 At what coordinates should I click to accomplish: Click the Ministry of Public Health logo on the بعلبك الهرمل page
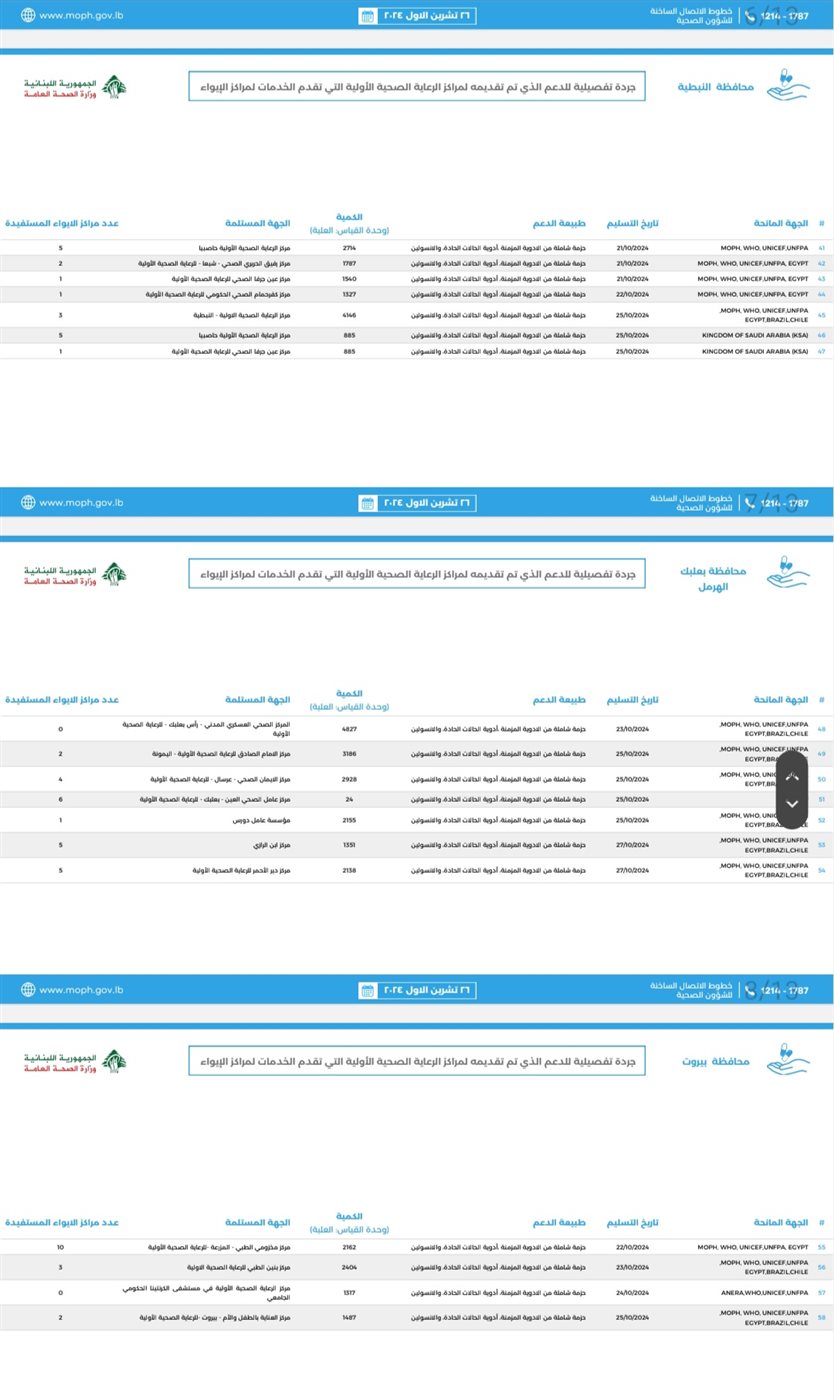76,574
